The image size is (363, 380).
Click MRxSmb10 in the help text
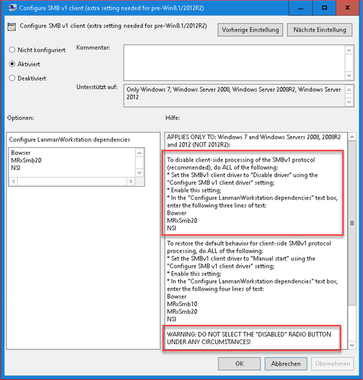tap(182, 304)
